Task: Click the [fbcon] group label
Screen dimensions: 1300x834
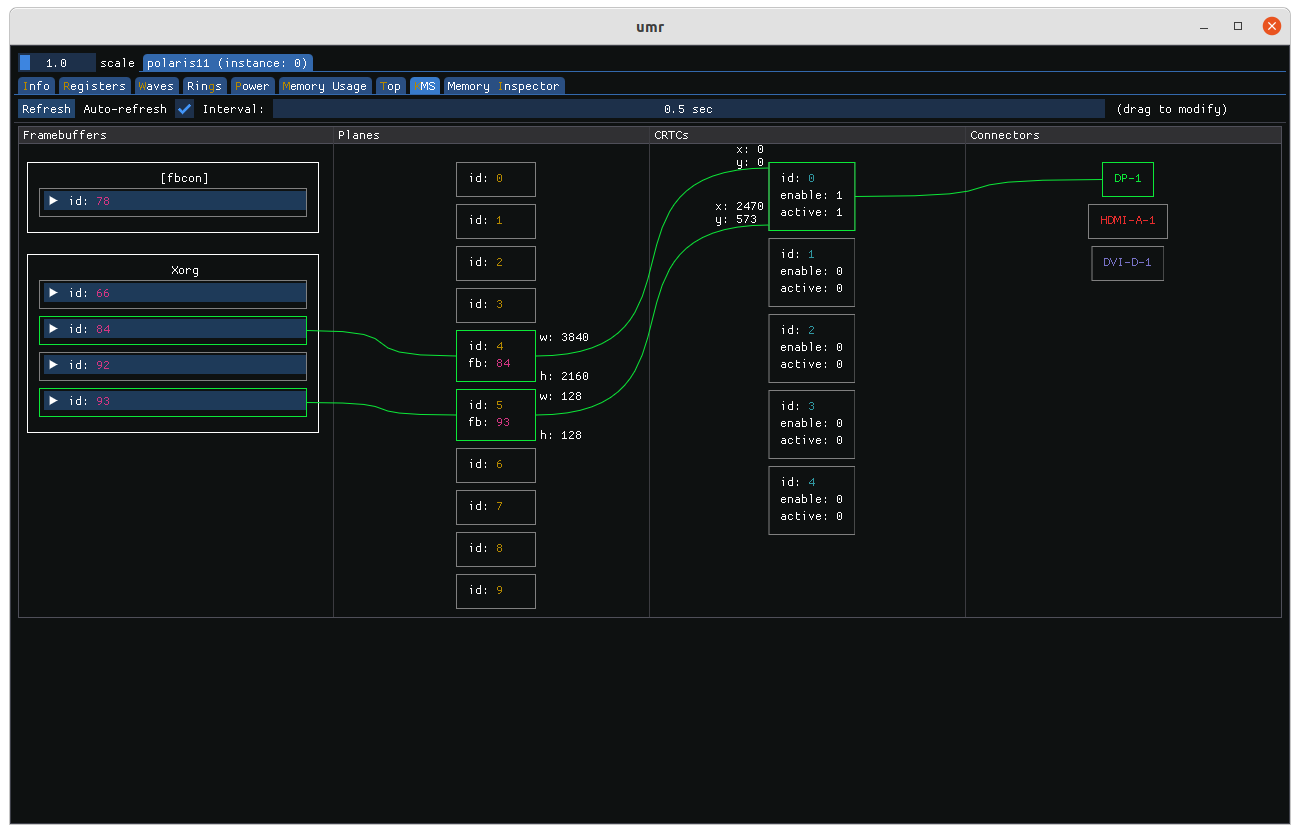Action: point(185,178)
